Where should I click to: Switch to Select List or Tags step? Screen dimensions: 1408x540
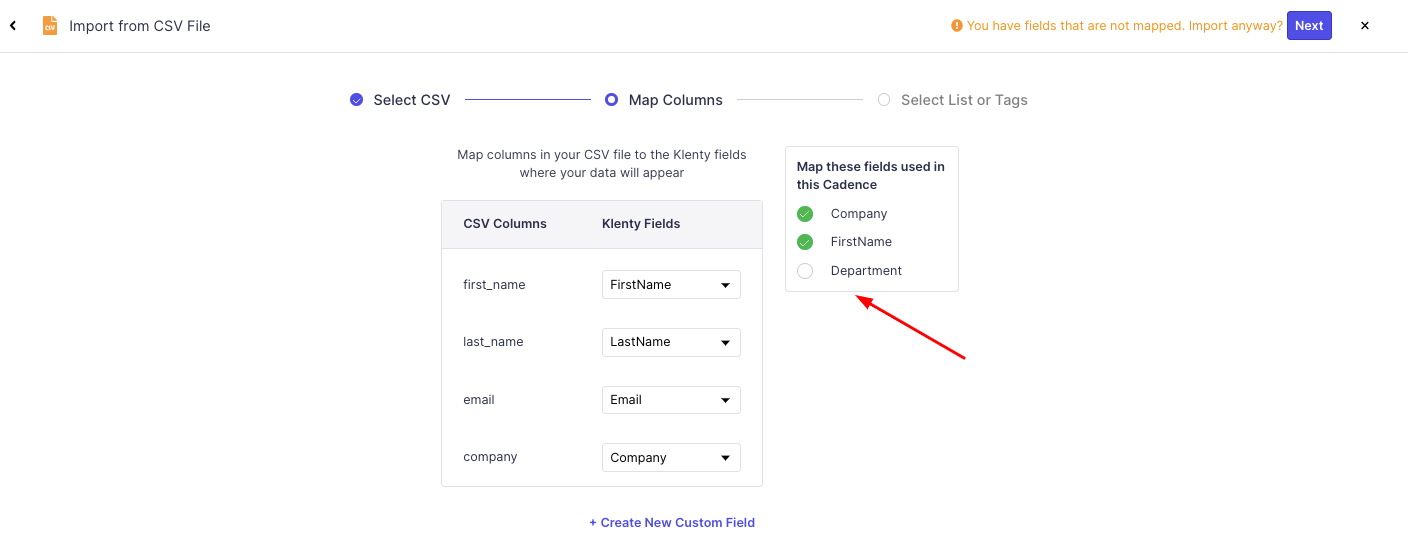coord(964,100)
